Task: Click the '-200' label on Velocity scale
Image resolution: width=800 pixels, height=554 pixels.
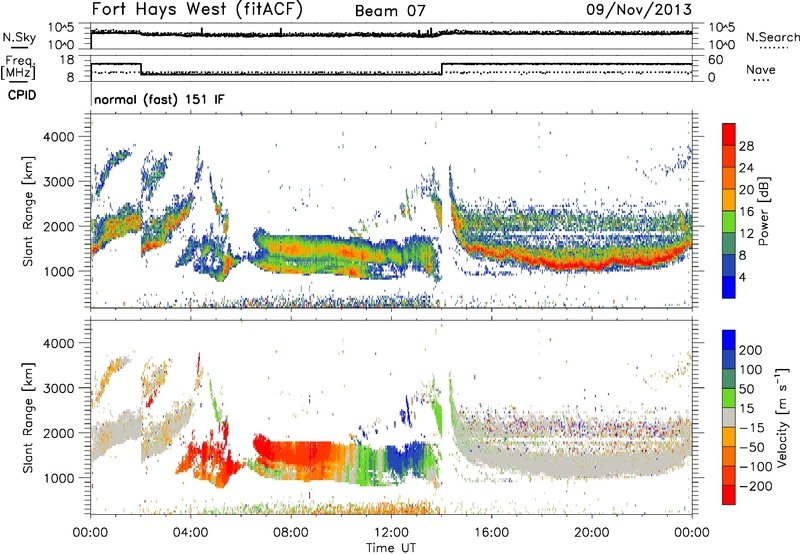Action: (756, 486)
